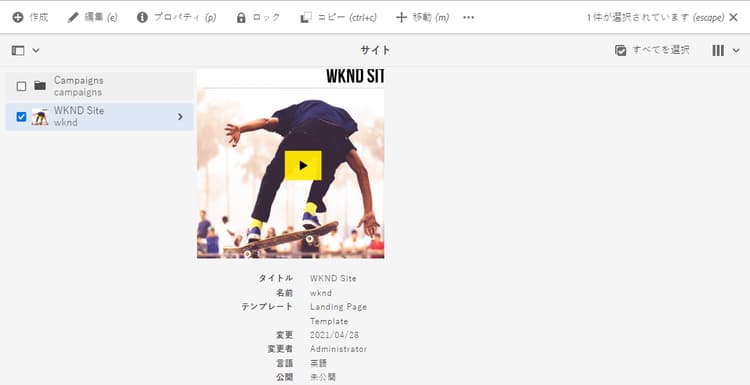Click the column view icon
Screen dimensions: 750x385
tap(718, 50)
